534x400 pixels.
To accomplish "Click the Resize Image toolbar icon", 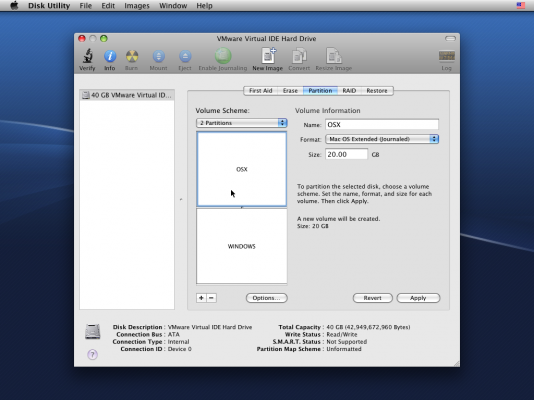I will pyautogui.click(x=333, y=56).
